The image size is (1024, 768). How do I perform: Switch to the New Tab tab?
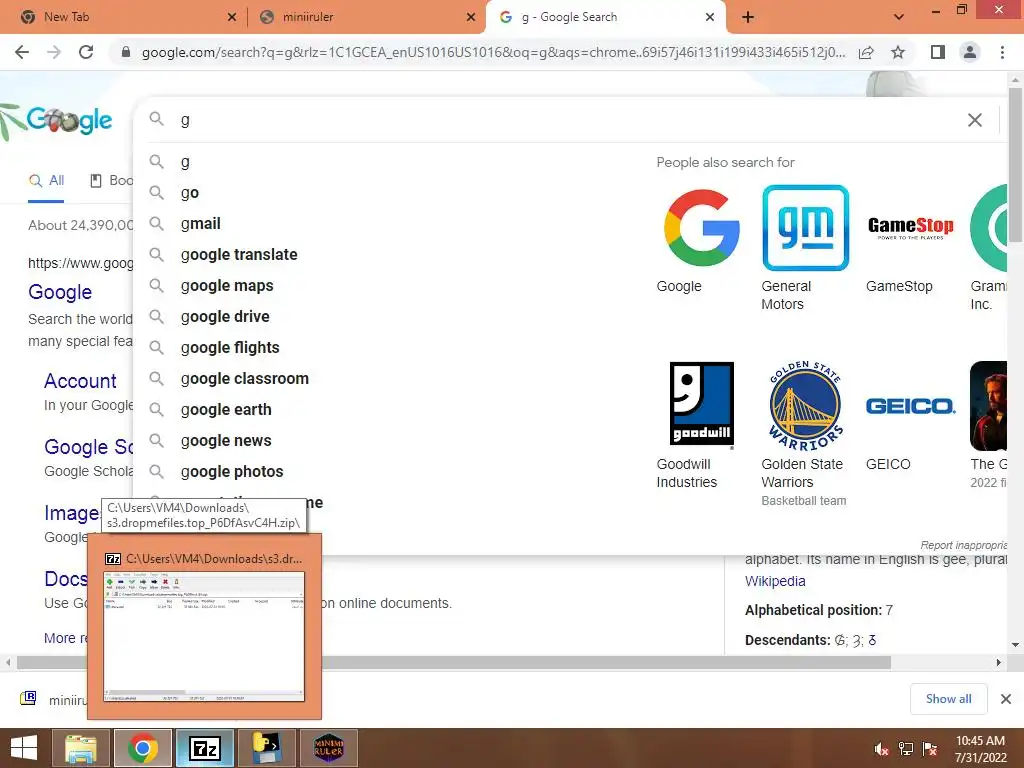point(124,17)
